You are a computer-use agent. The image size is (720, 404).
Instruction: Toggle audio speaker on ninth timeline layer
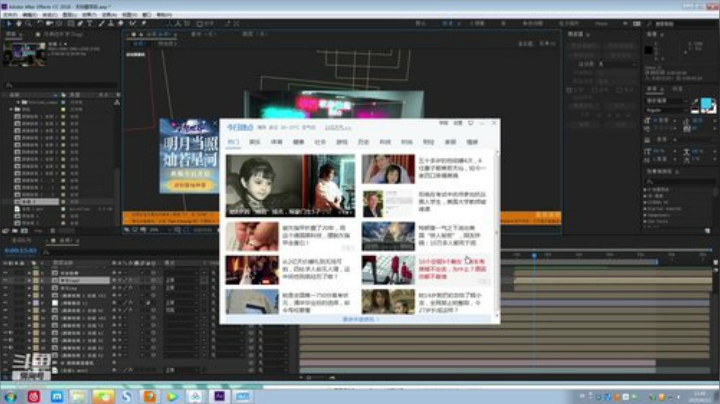pyautogui.click(x=11, y=333)
